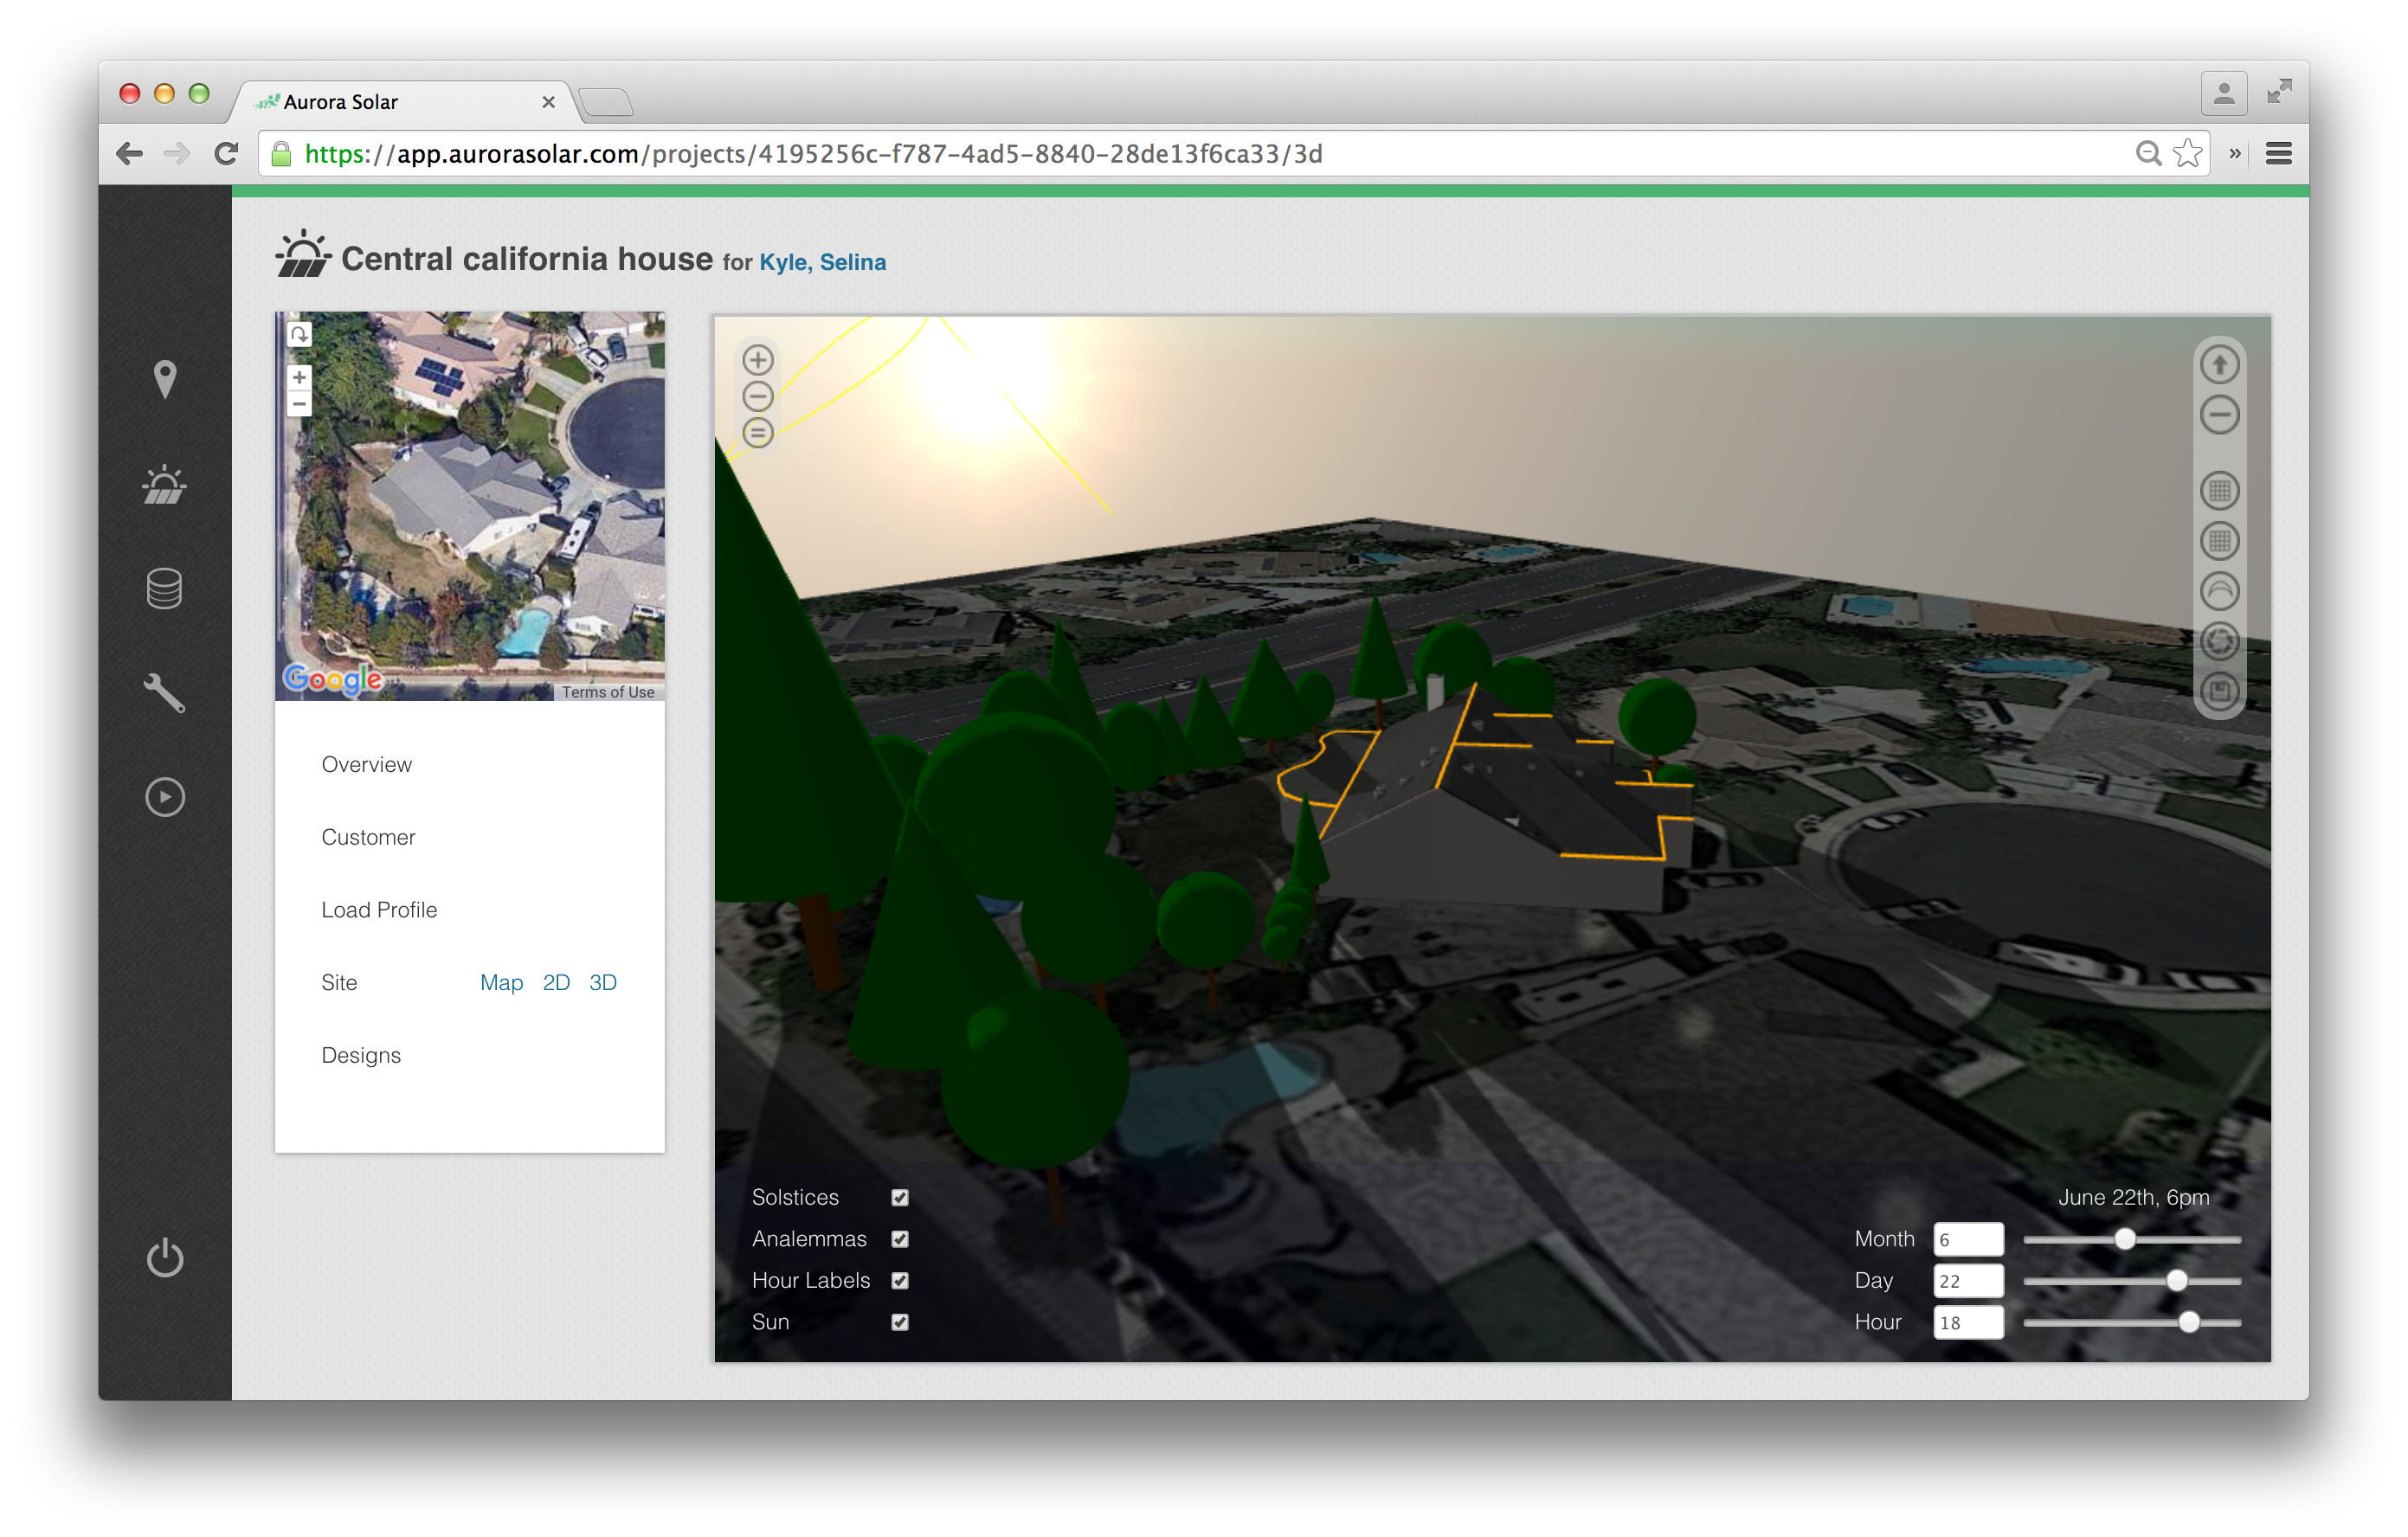Open customer link Kyle, Selina
The height and width of the screenshot is (1537, 2408).
pos(822,262)
